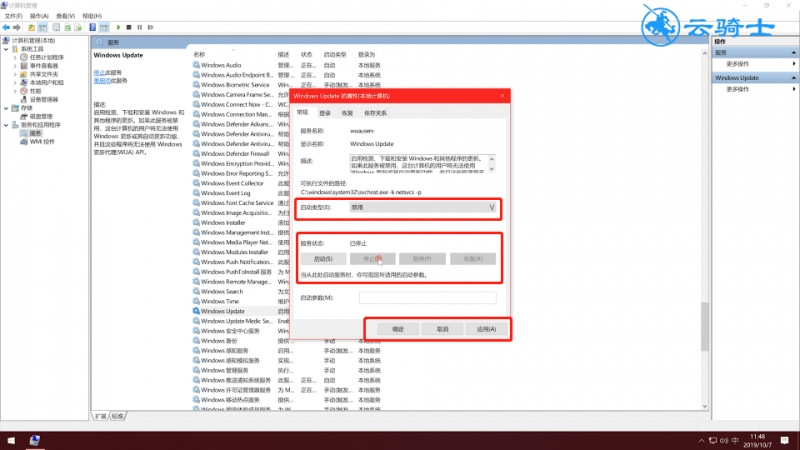Select the Windows Defender Firewall service row
Image resolution: width=800 pixels, height=450 pixels.
pyautogui.click(x=235, y=154)
